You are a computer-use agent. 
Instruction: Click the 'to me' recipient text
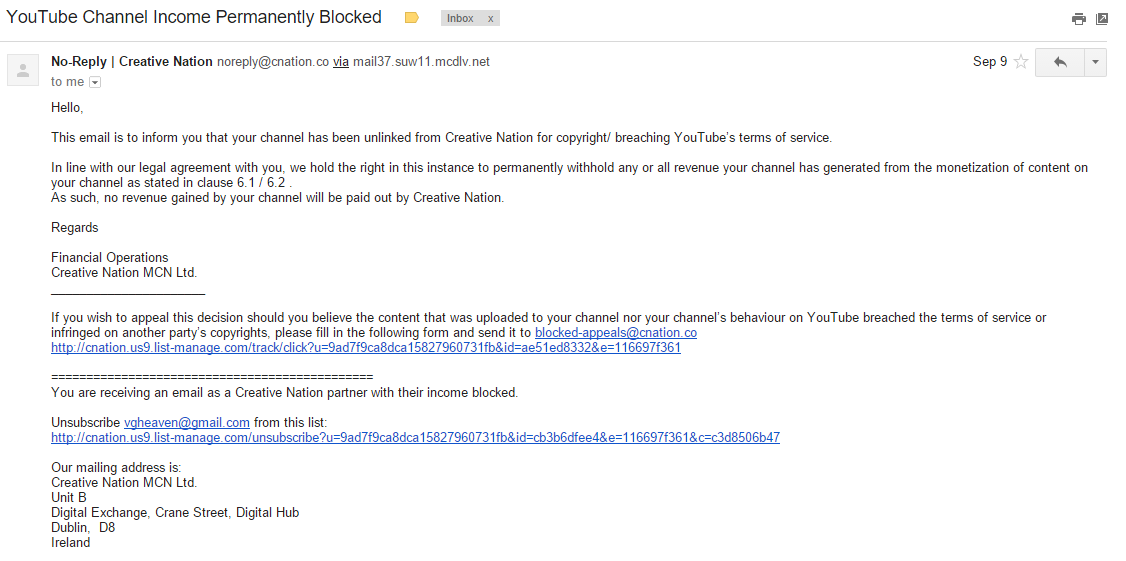coord(68,82)
